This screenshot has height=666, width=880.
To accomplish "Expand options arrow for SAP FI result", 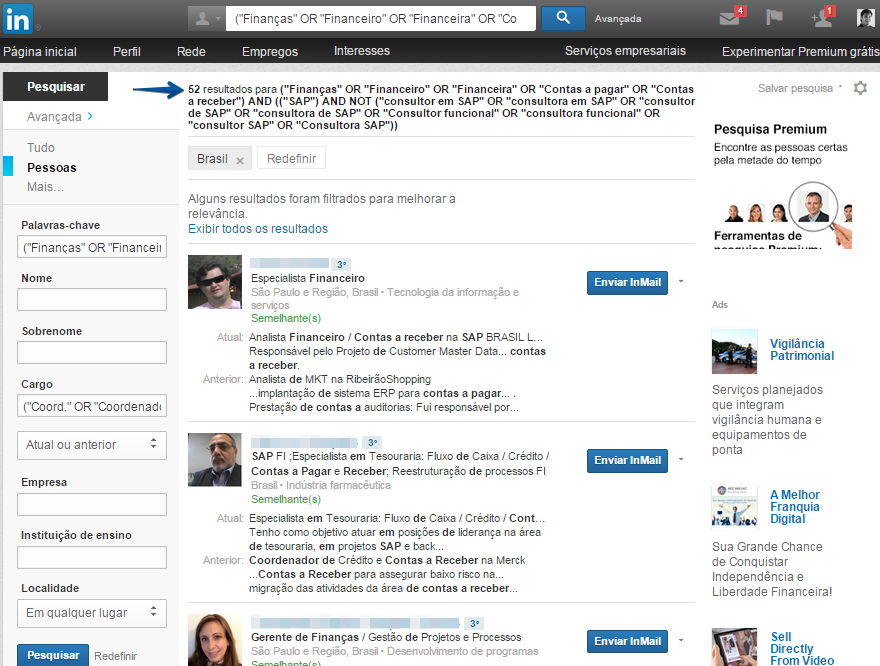I will (681, 459).
